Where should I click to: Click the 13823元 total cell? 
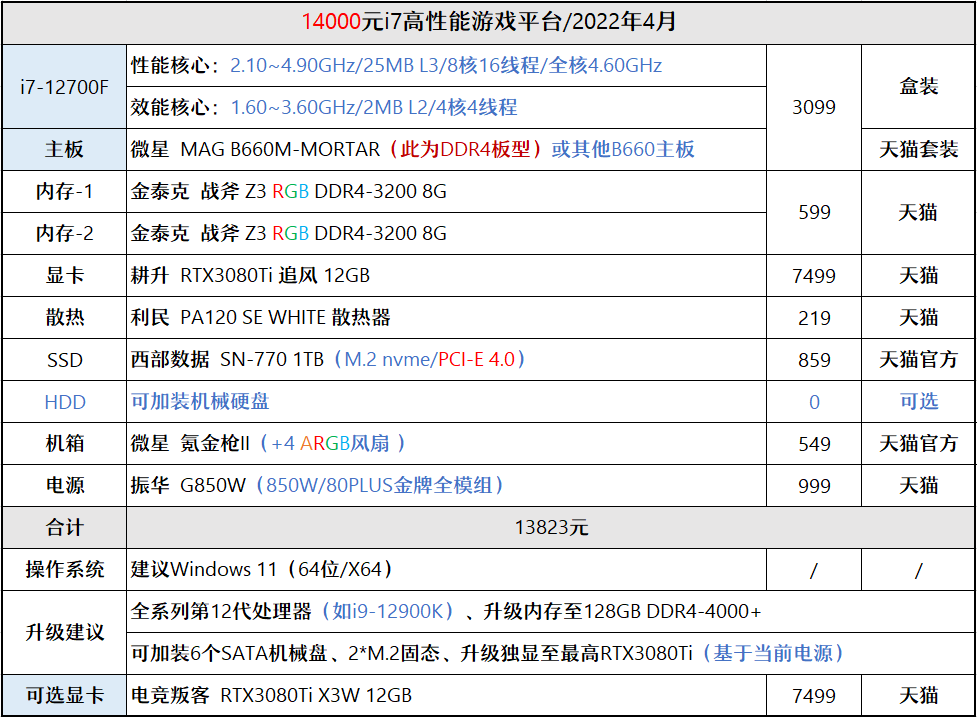[x=551, y=528]
